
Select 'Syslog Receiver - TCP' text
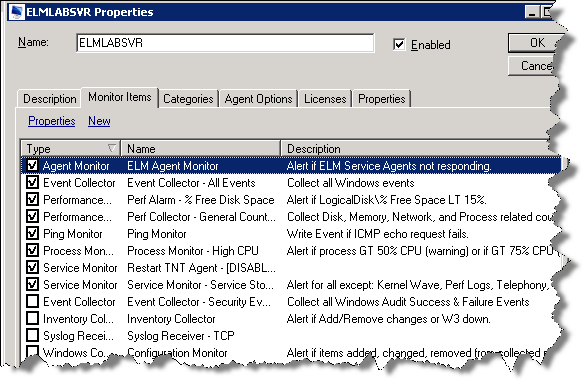click(181, 336)
